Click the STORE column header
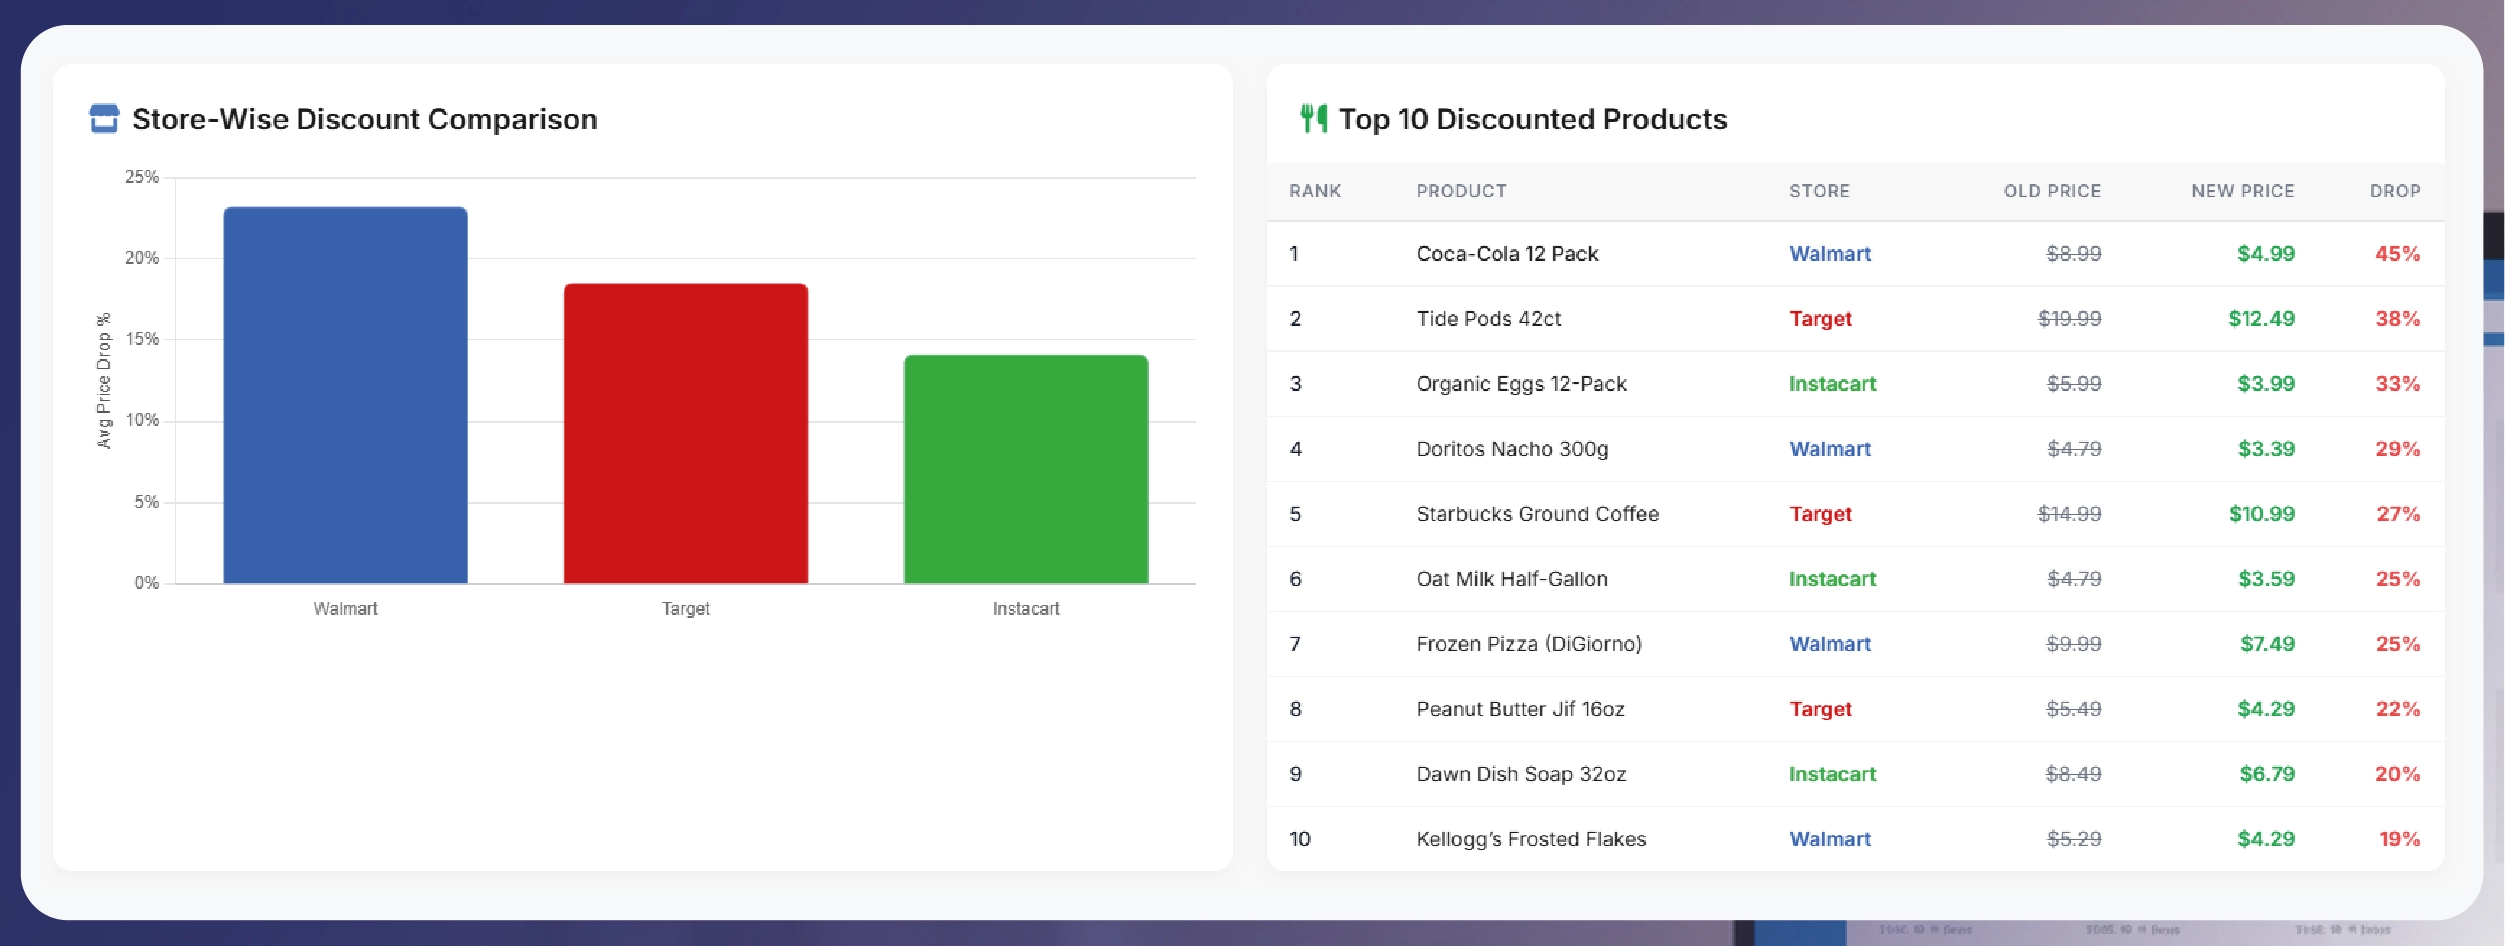Image resolution: width=2505 pixels, height=946 pixels. pyautogui.click(x=1819, y=191)
